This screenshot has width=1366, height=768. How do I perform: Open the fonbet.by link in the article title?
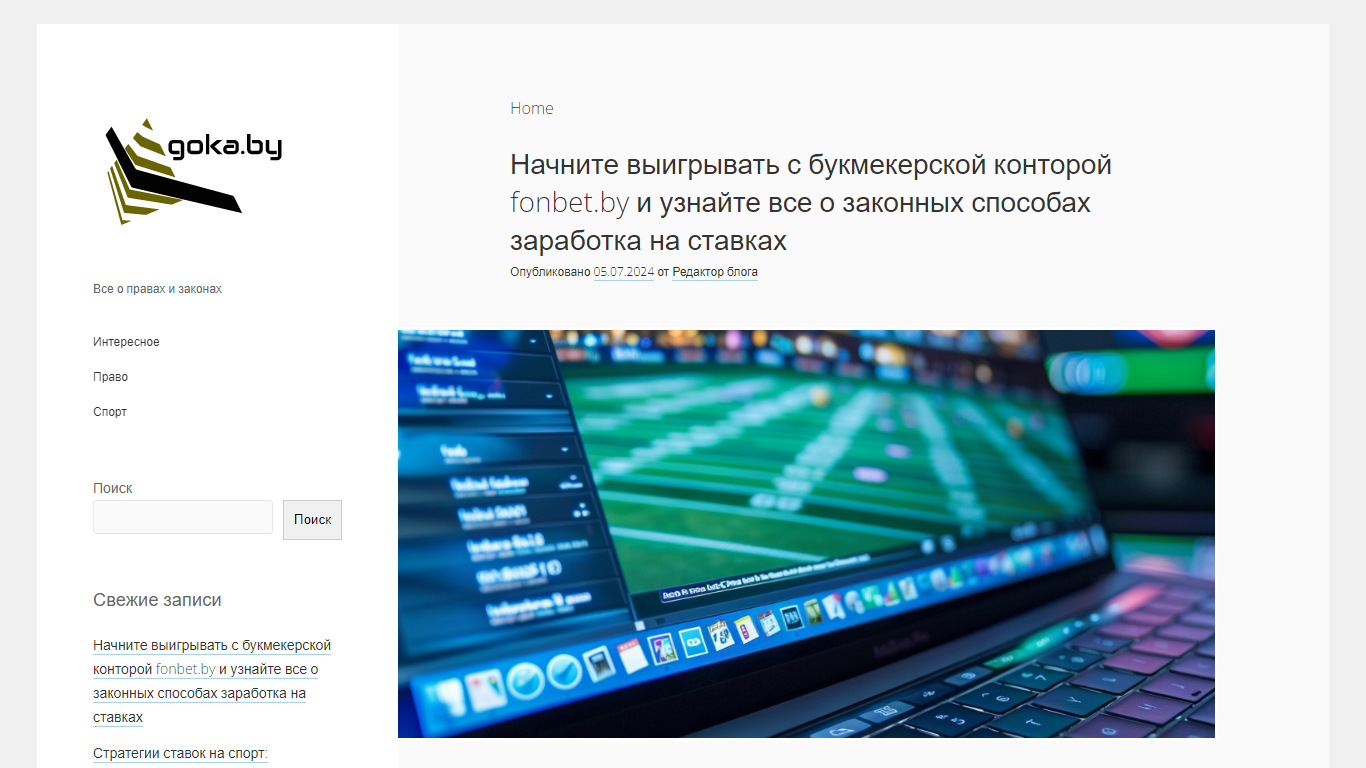tap(569, 203)
